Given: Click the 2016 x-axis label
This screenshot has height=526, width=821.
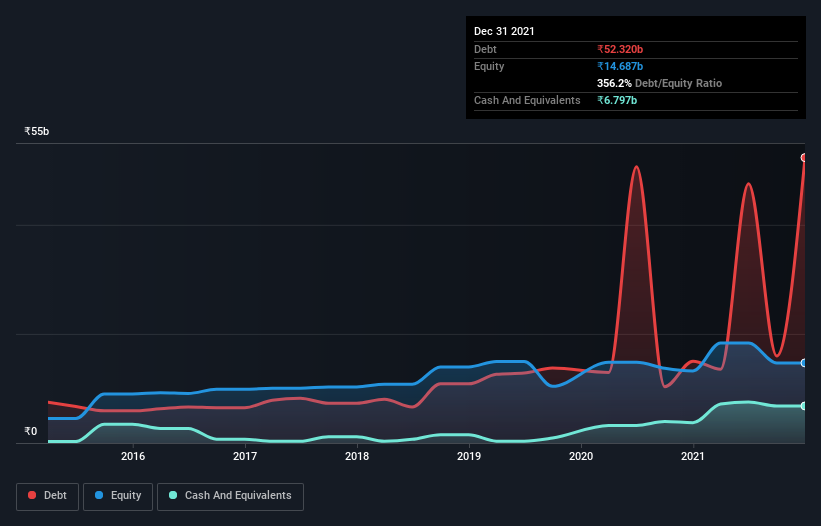Looking at the screenshot, I should pyautogui.click(x=133, y=456).
